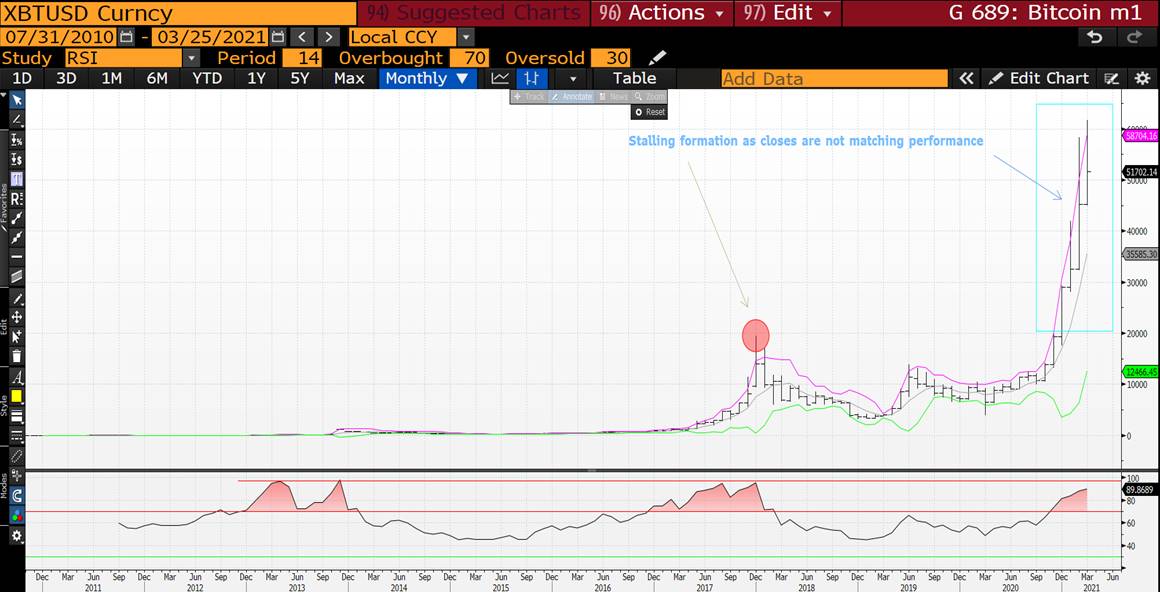Click the Edit Chart button
Screen dimensions: 1160x592
pyautogui.click(x=1039, y=78)
